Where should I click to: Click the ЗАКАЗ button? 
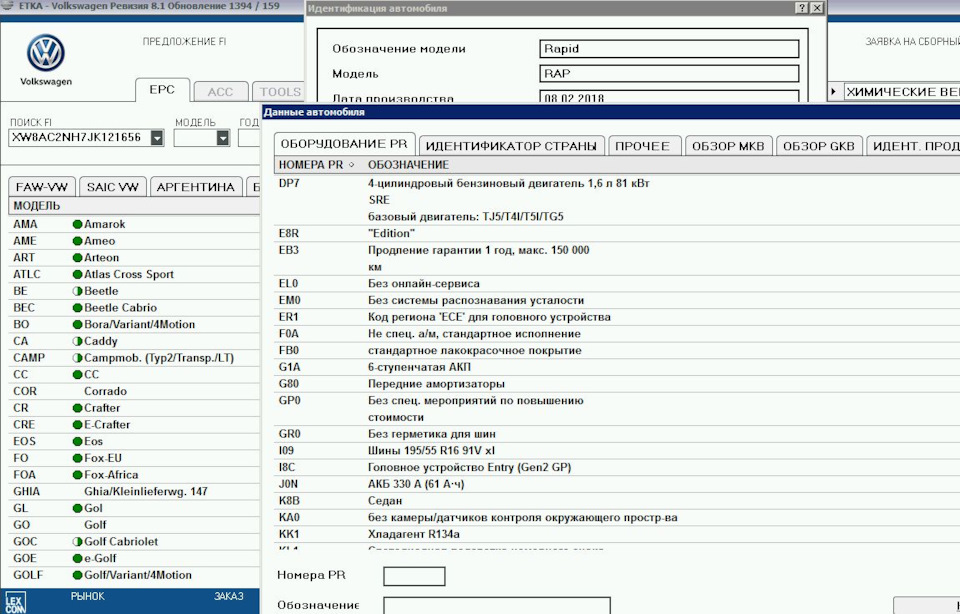[x=228, y=597]
